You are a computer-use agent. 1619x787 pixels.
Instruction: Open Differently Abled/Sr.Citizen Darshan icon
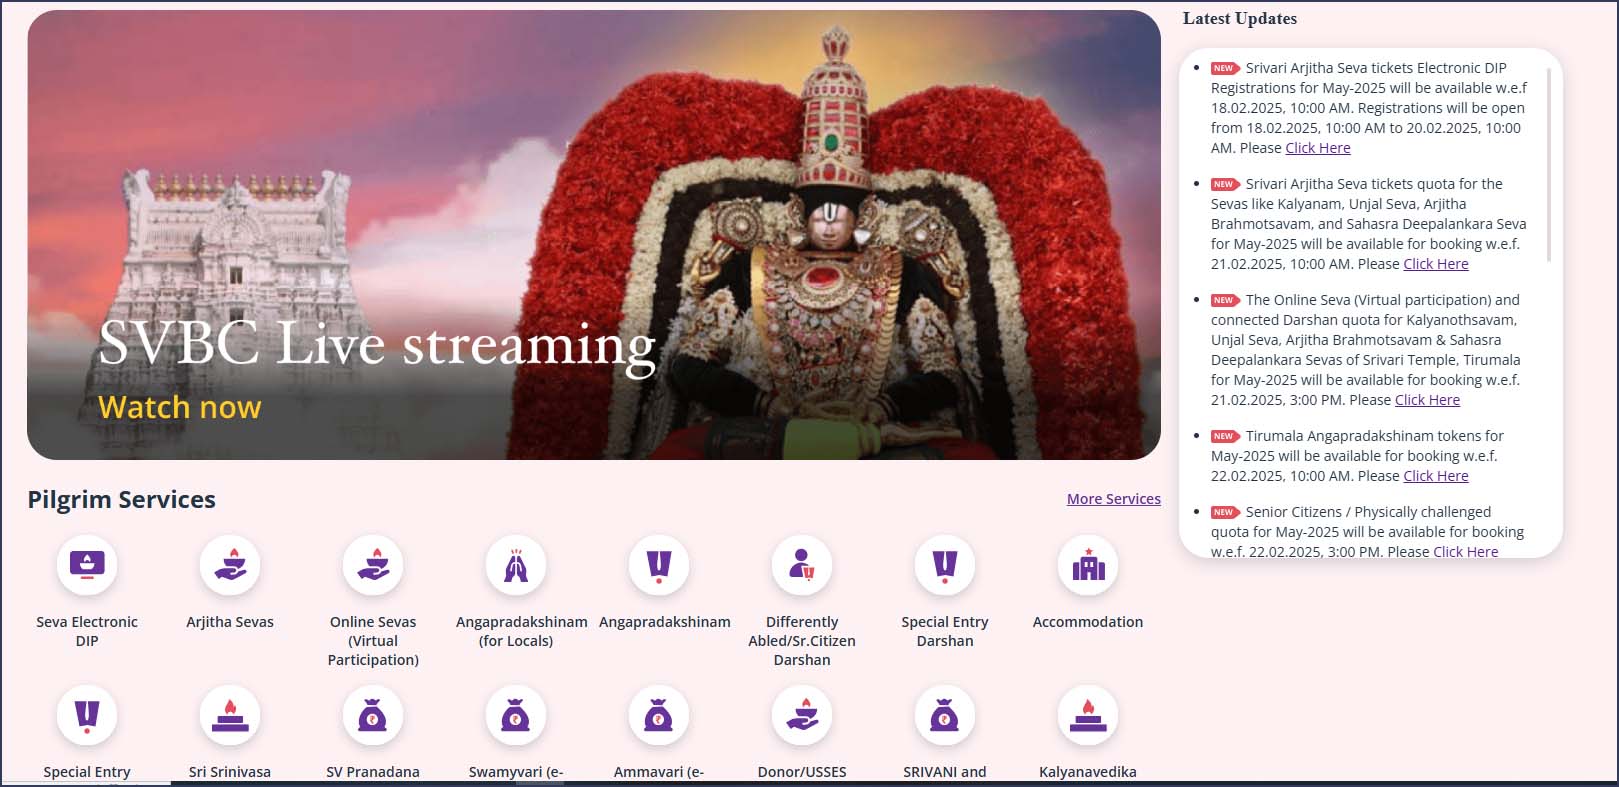click(802, 566)
